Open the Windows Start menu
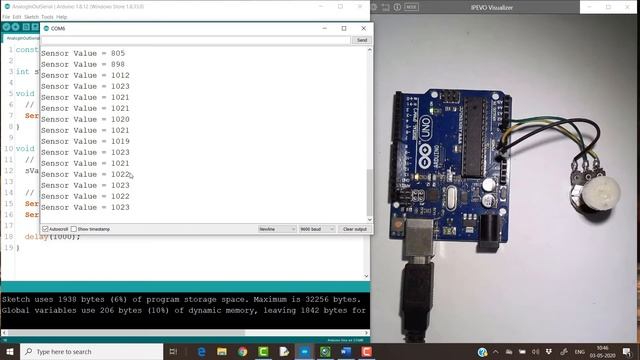 click(x=10, y=351)
